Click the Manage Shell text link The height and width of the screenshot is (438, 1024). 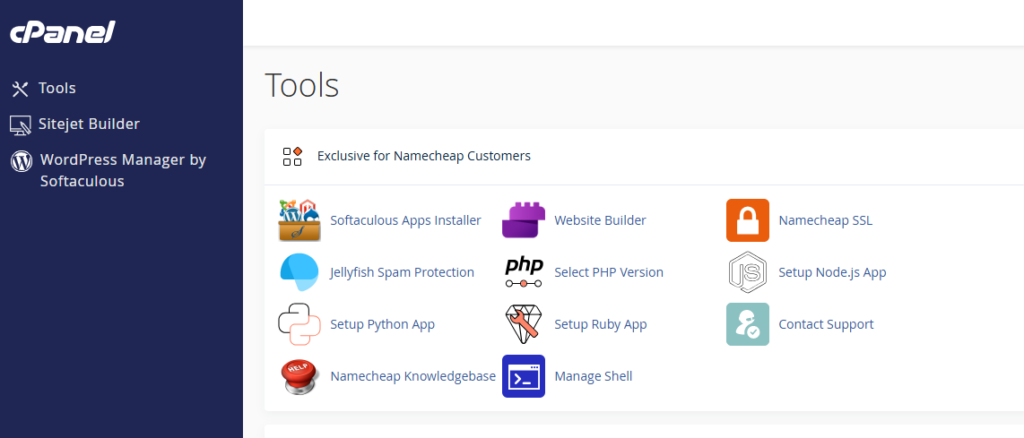(593, 376)
